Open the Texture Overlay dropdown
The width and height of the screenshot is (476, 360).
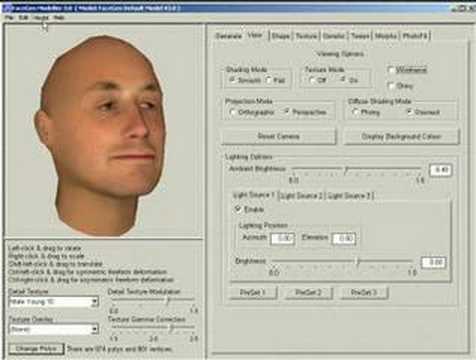(x=53, y=329)
